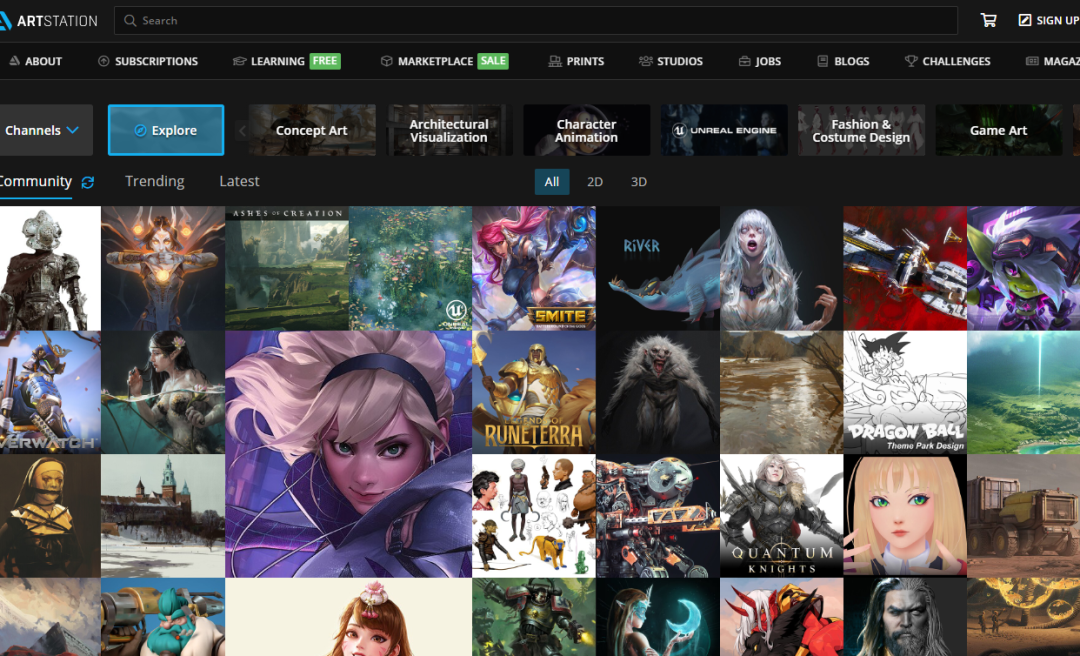
Task: Open the About page
Action: click(x=36, y=61)
